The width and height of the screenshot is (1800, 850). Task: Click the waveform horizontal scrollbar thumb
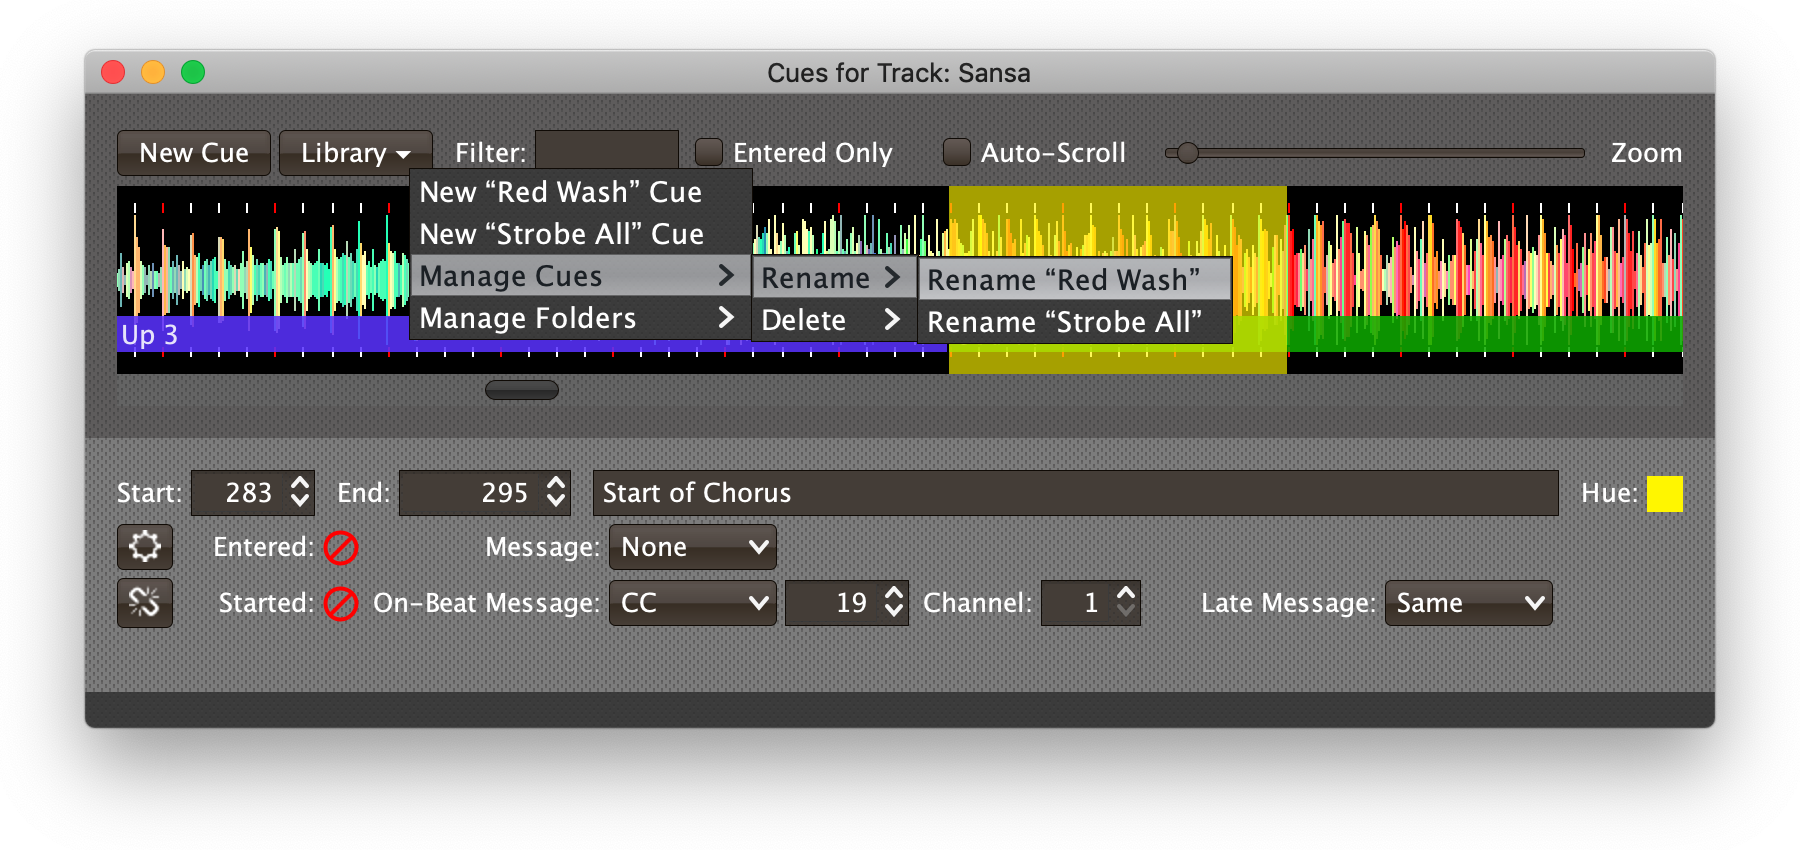pos(522,390)
